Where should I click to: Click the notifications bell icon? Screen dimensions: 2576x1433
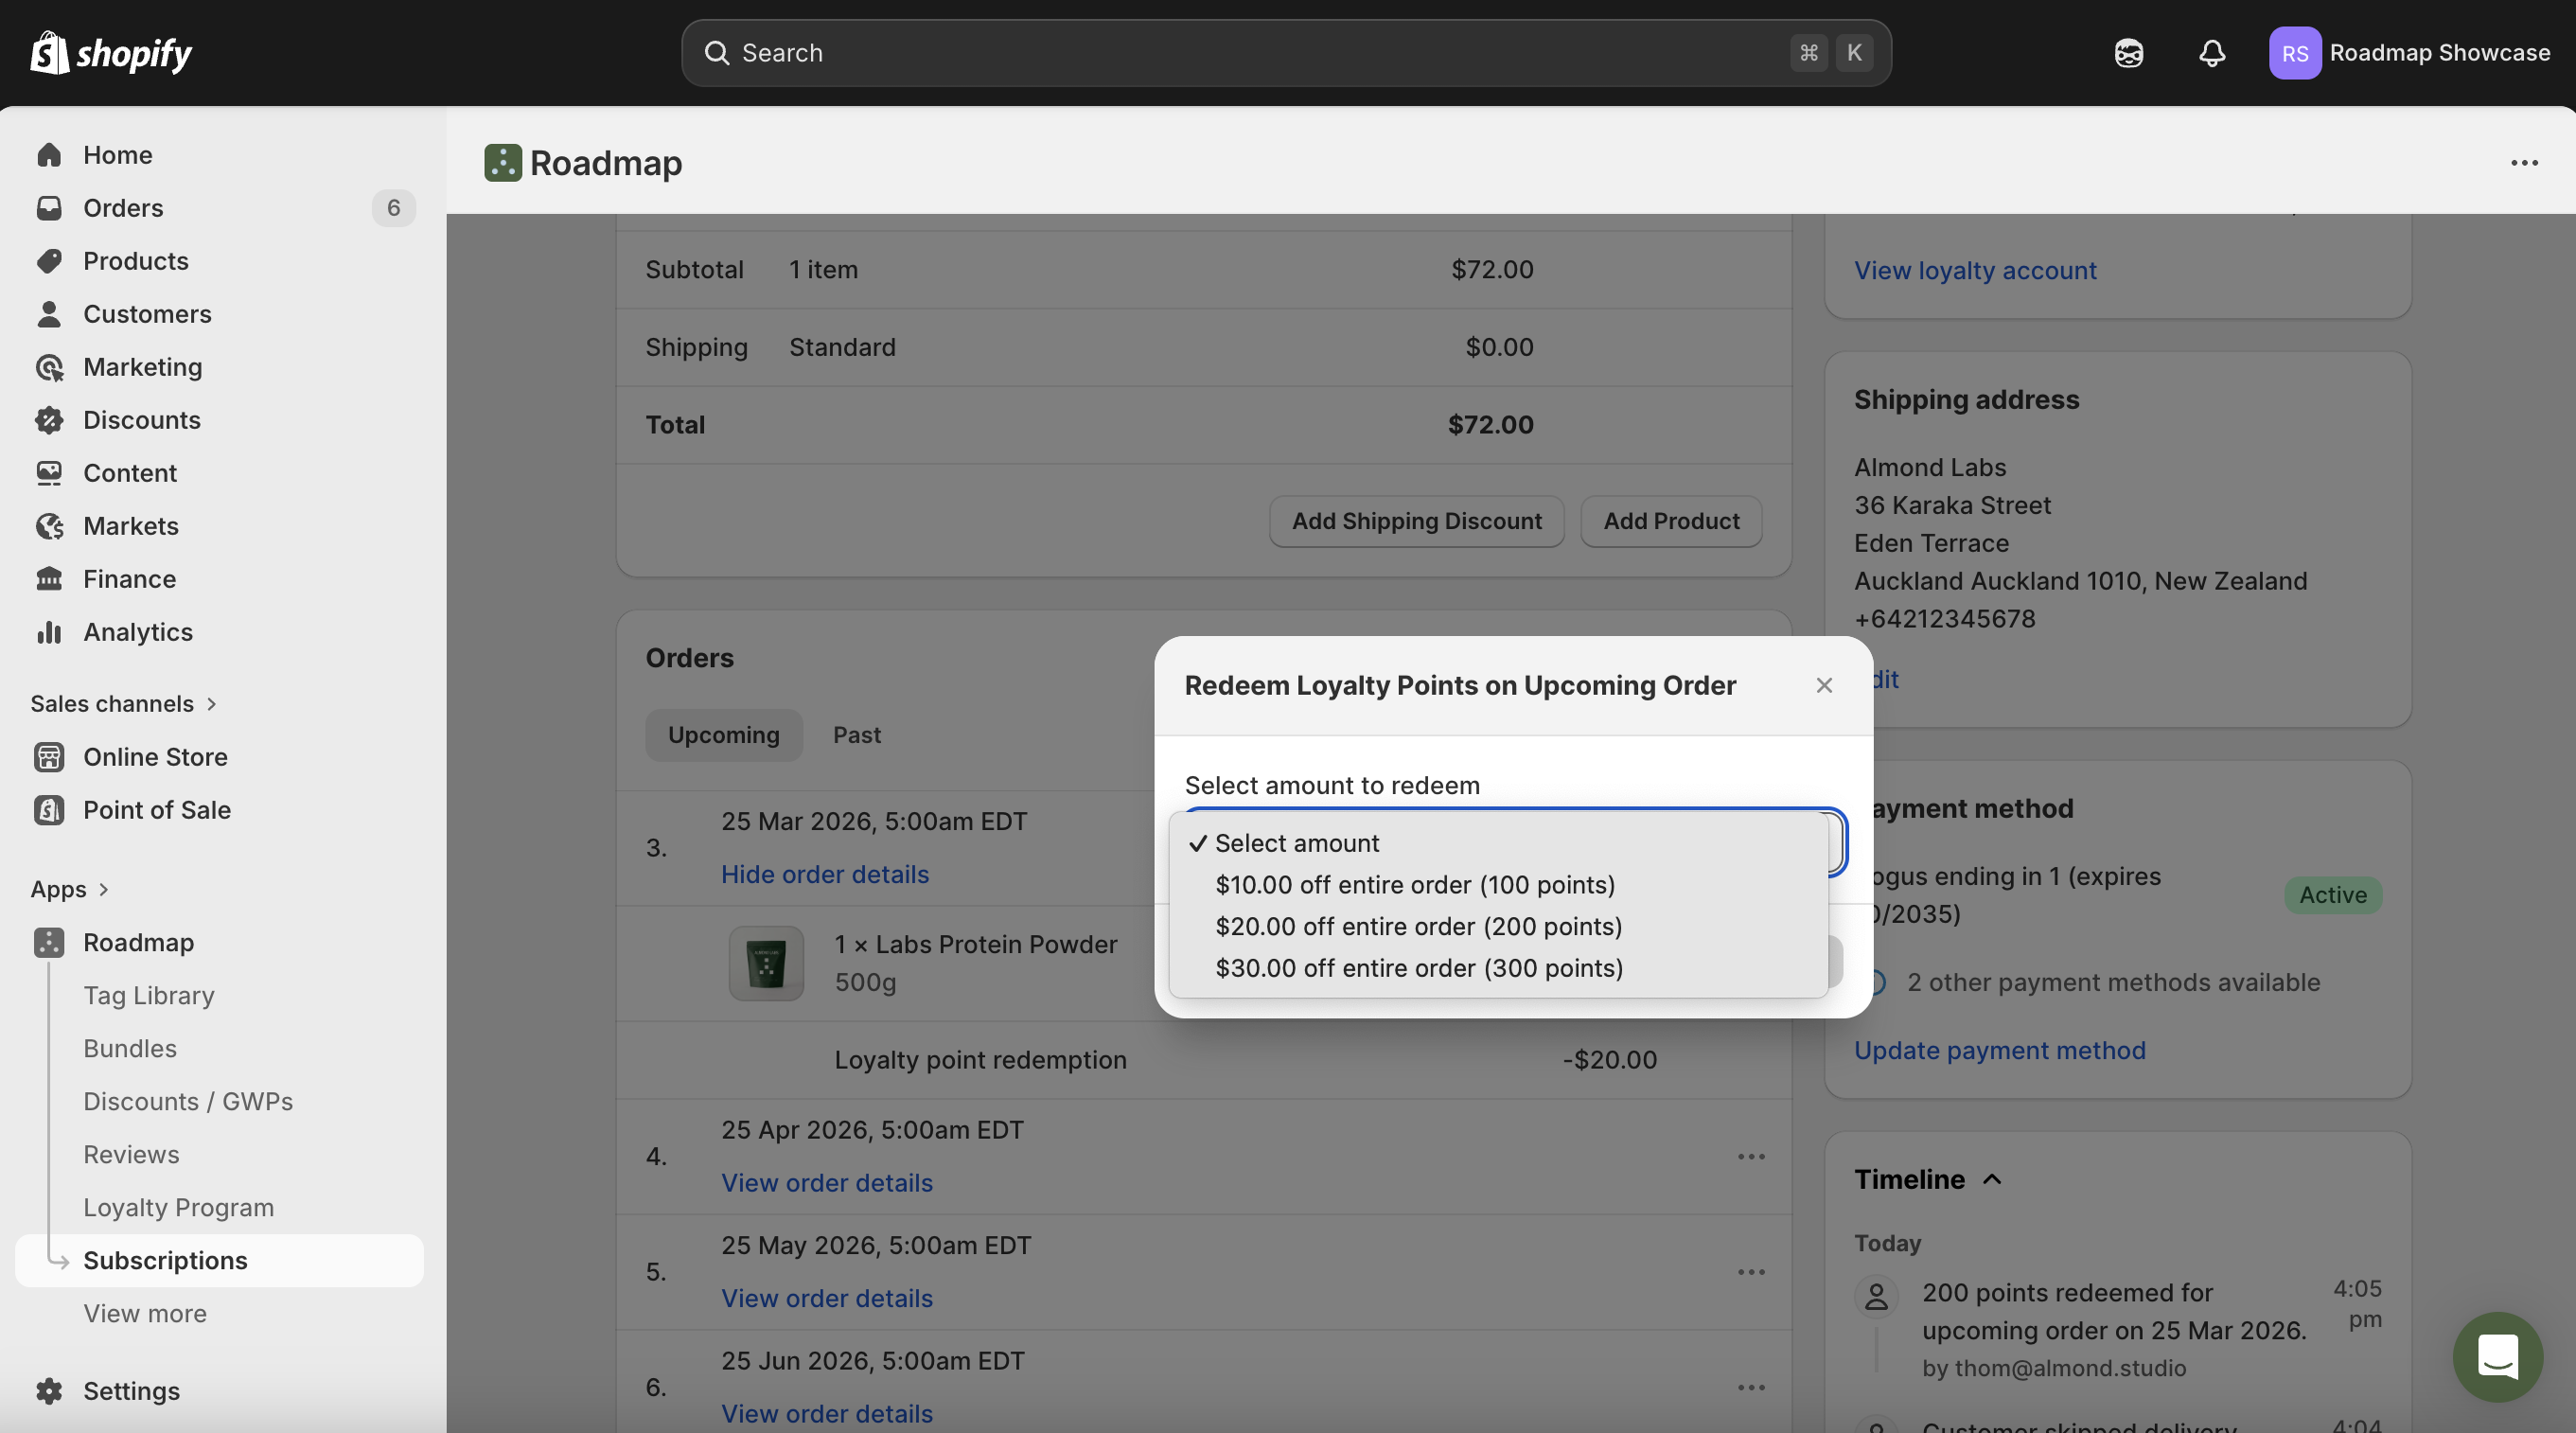(x=2211, y=53)
